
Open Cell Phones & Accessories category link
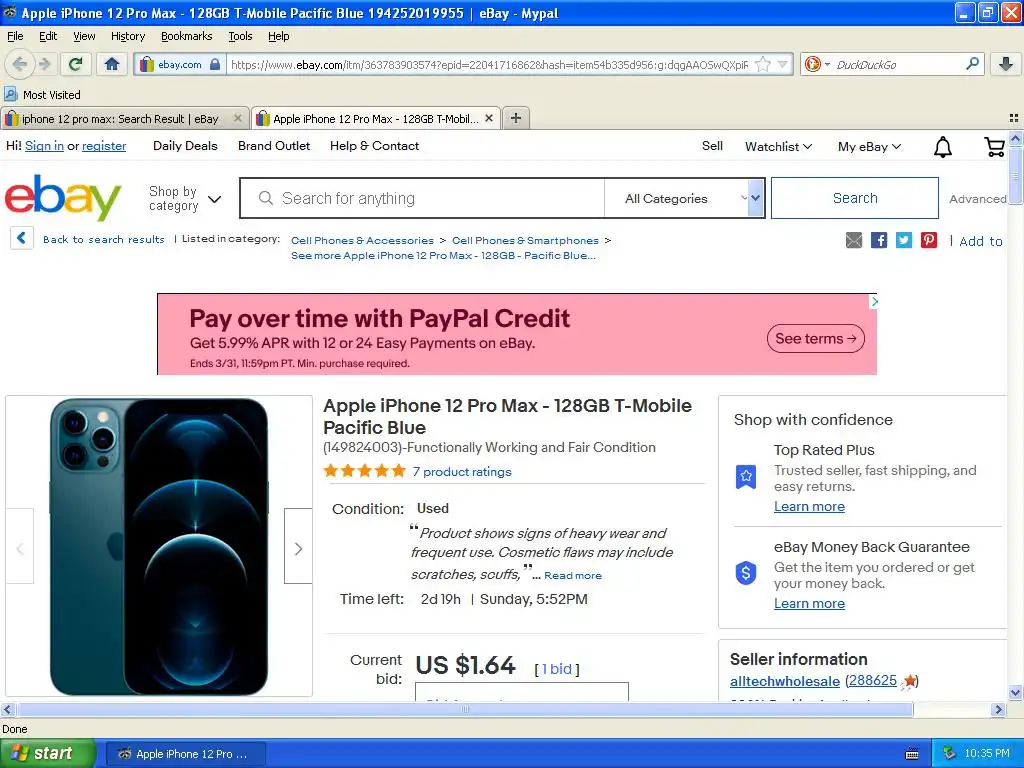click(x=362, y=240)
